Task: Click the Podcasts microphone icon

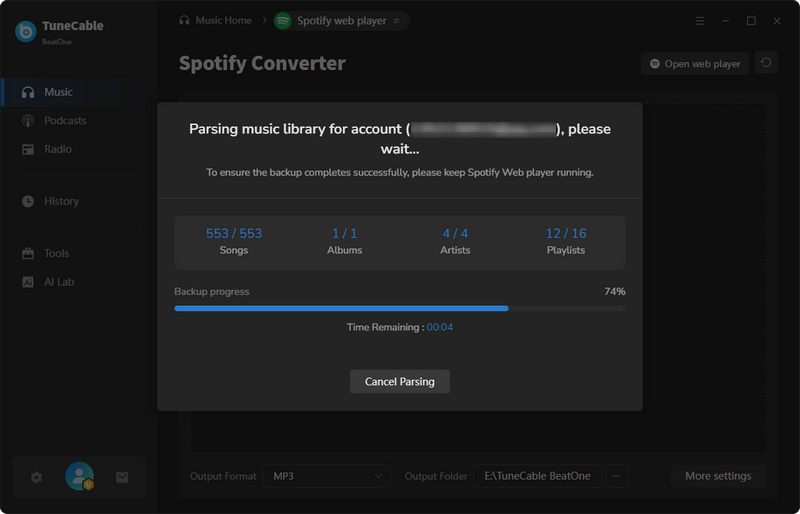Action: (28, 121)
